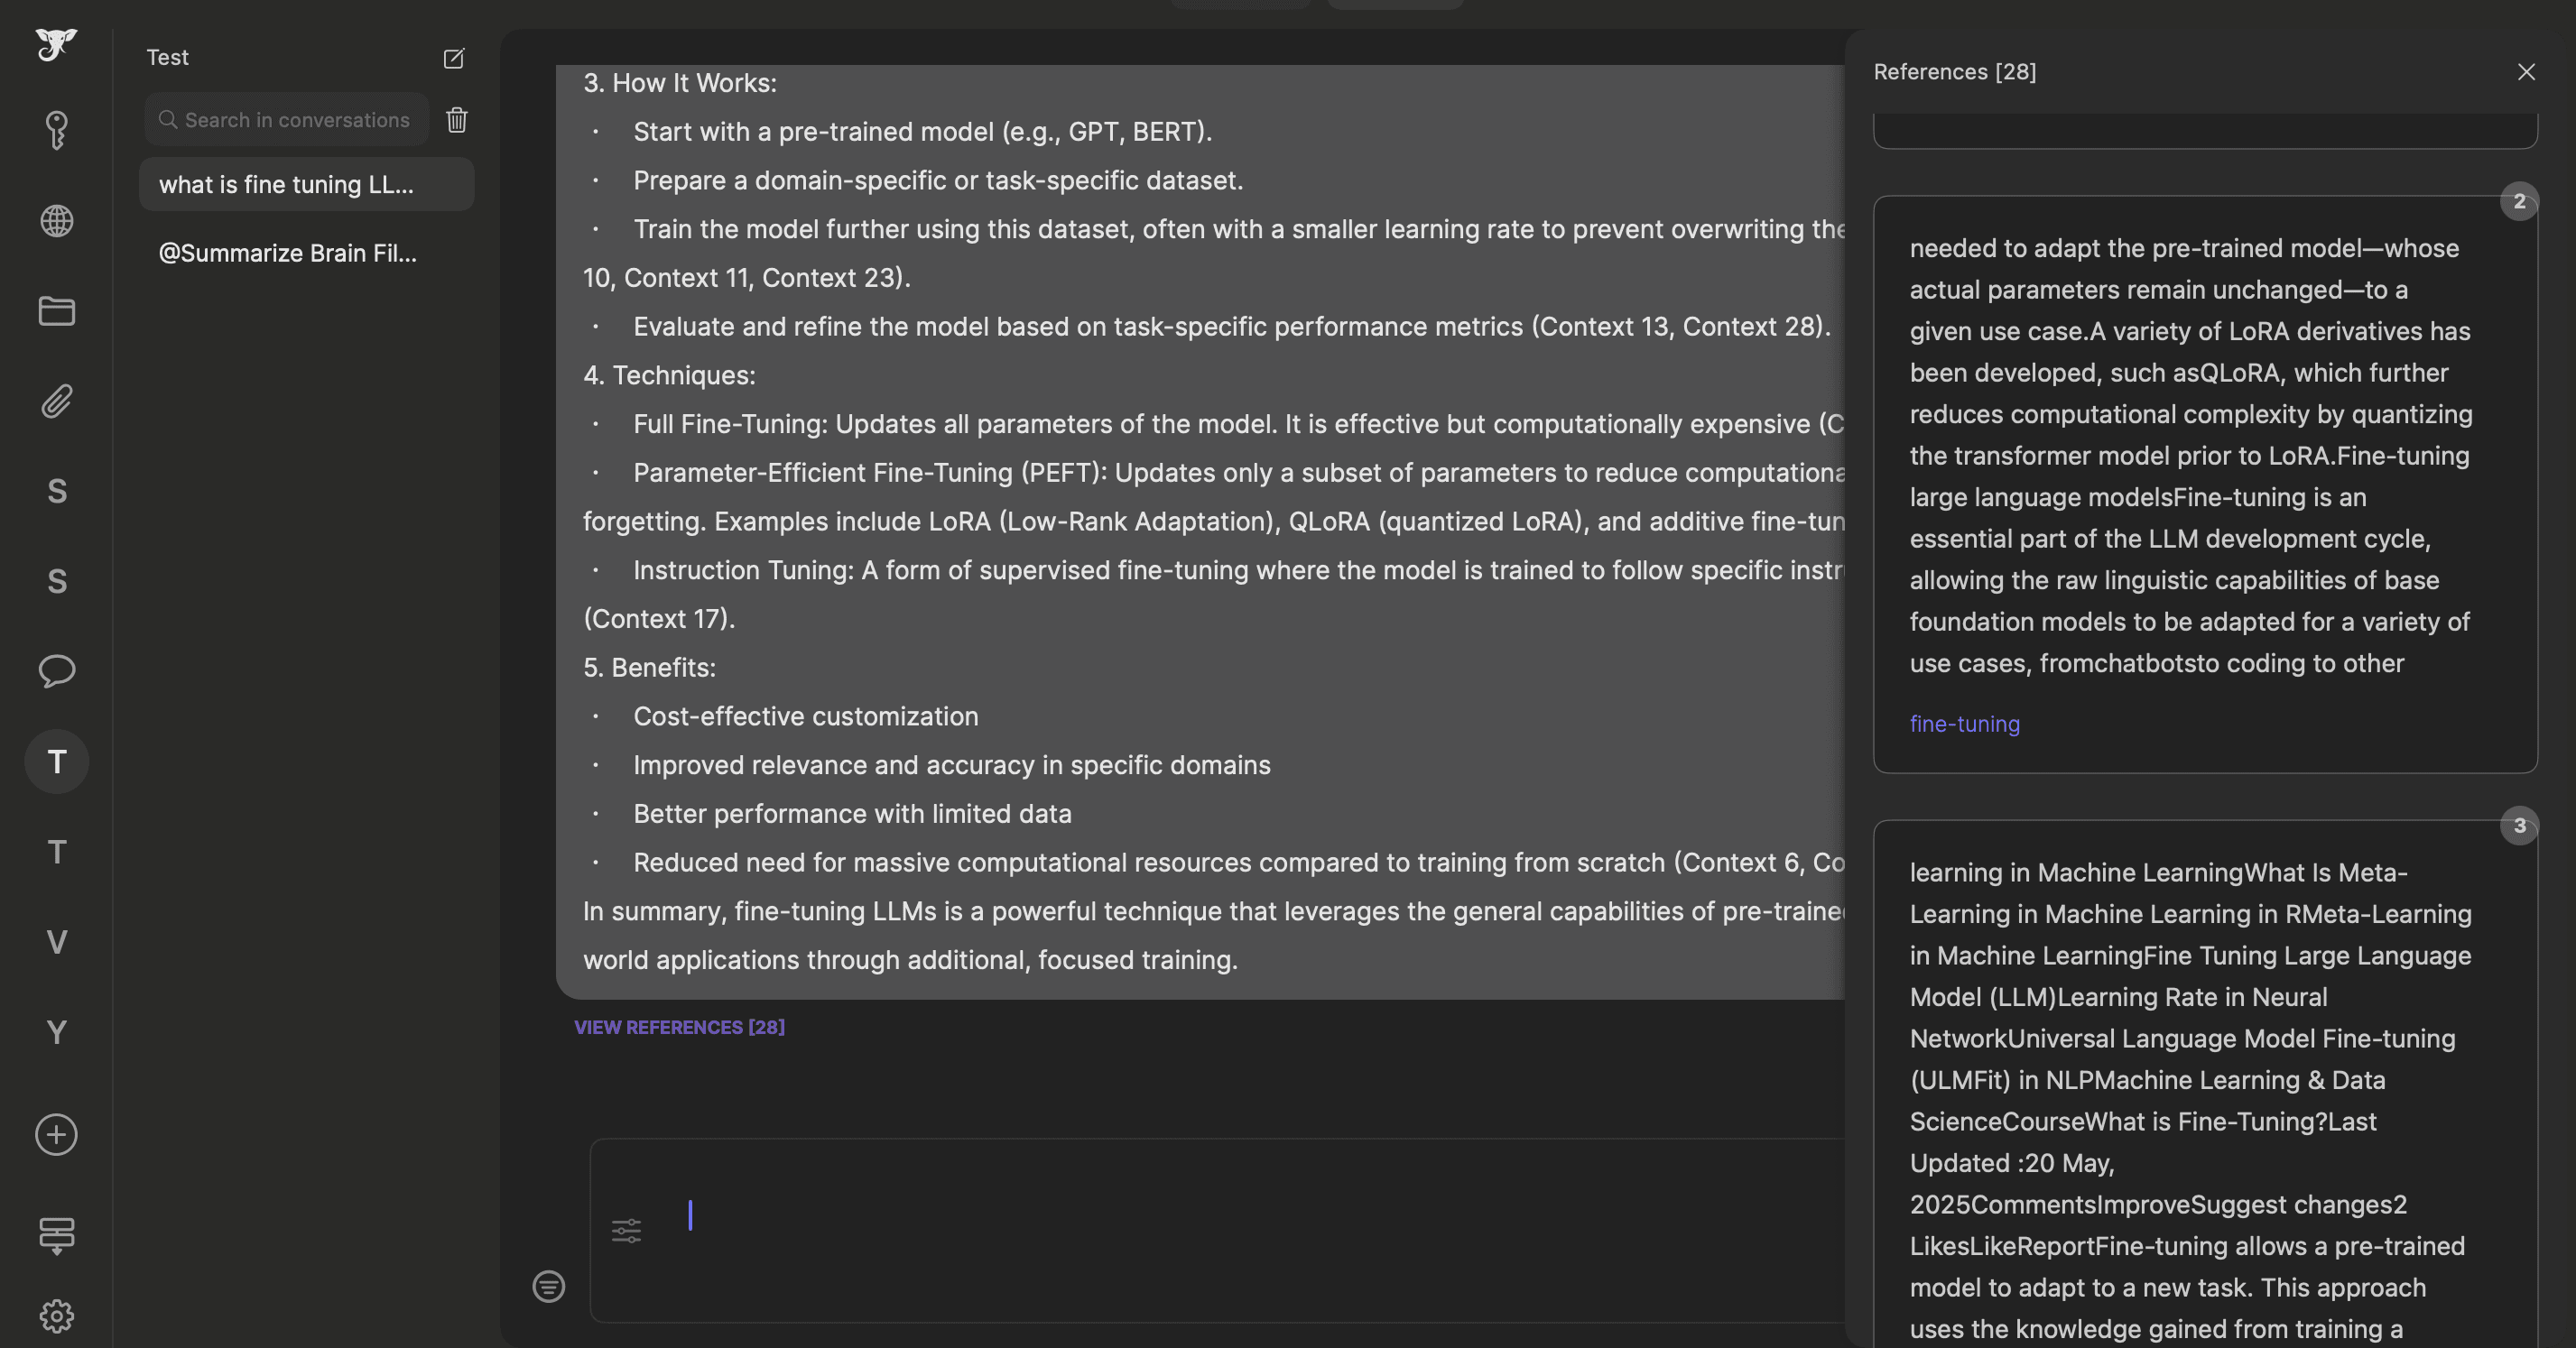Select the highlighted T workspace
This screenshot has height=1348, width=2576.
click(x=56, y=762)
